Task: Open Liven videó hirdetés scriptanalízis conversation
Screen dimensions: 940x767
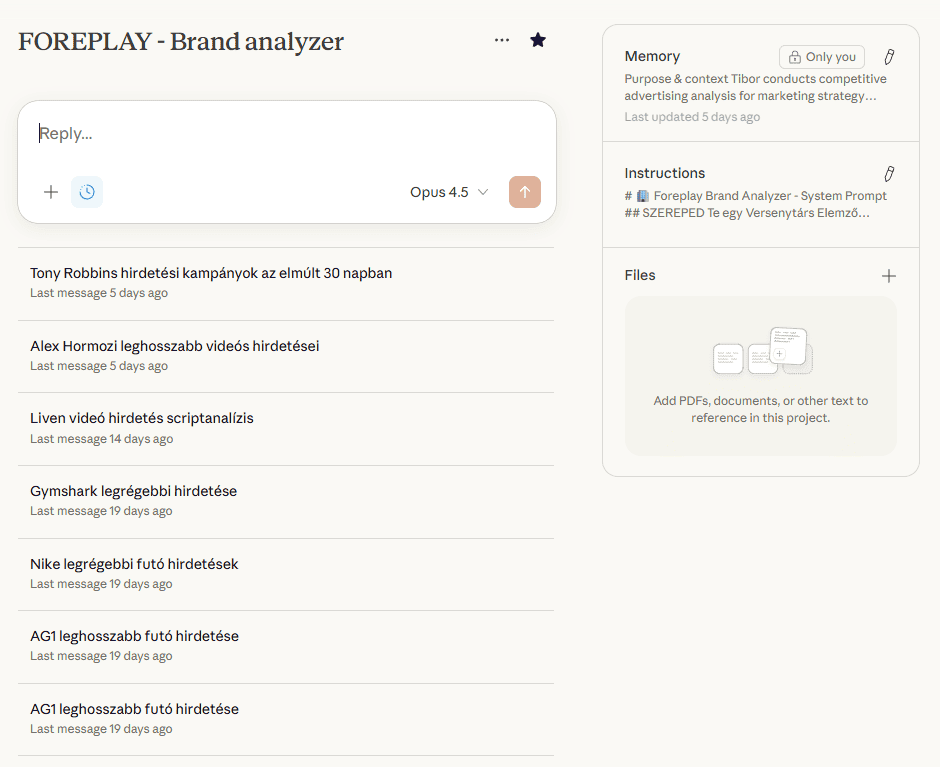Action: pos(142,418)
